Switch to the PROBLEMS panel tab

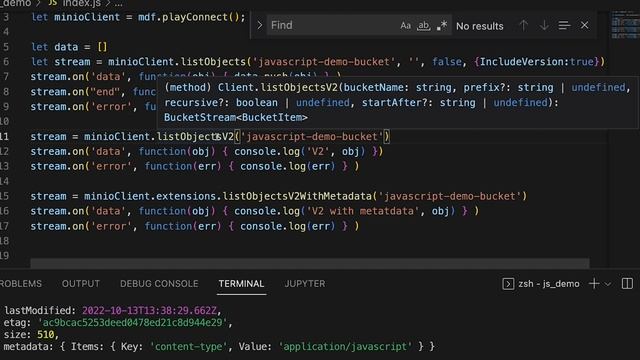coord(20,284)
